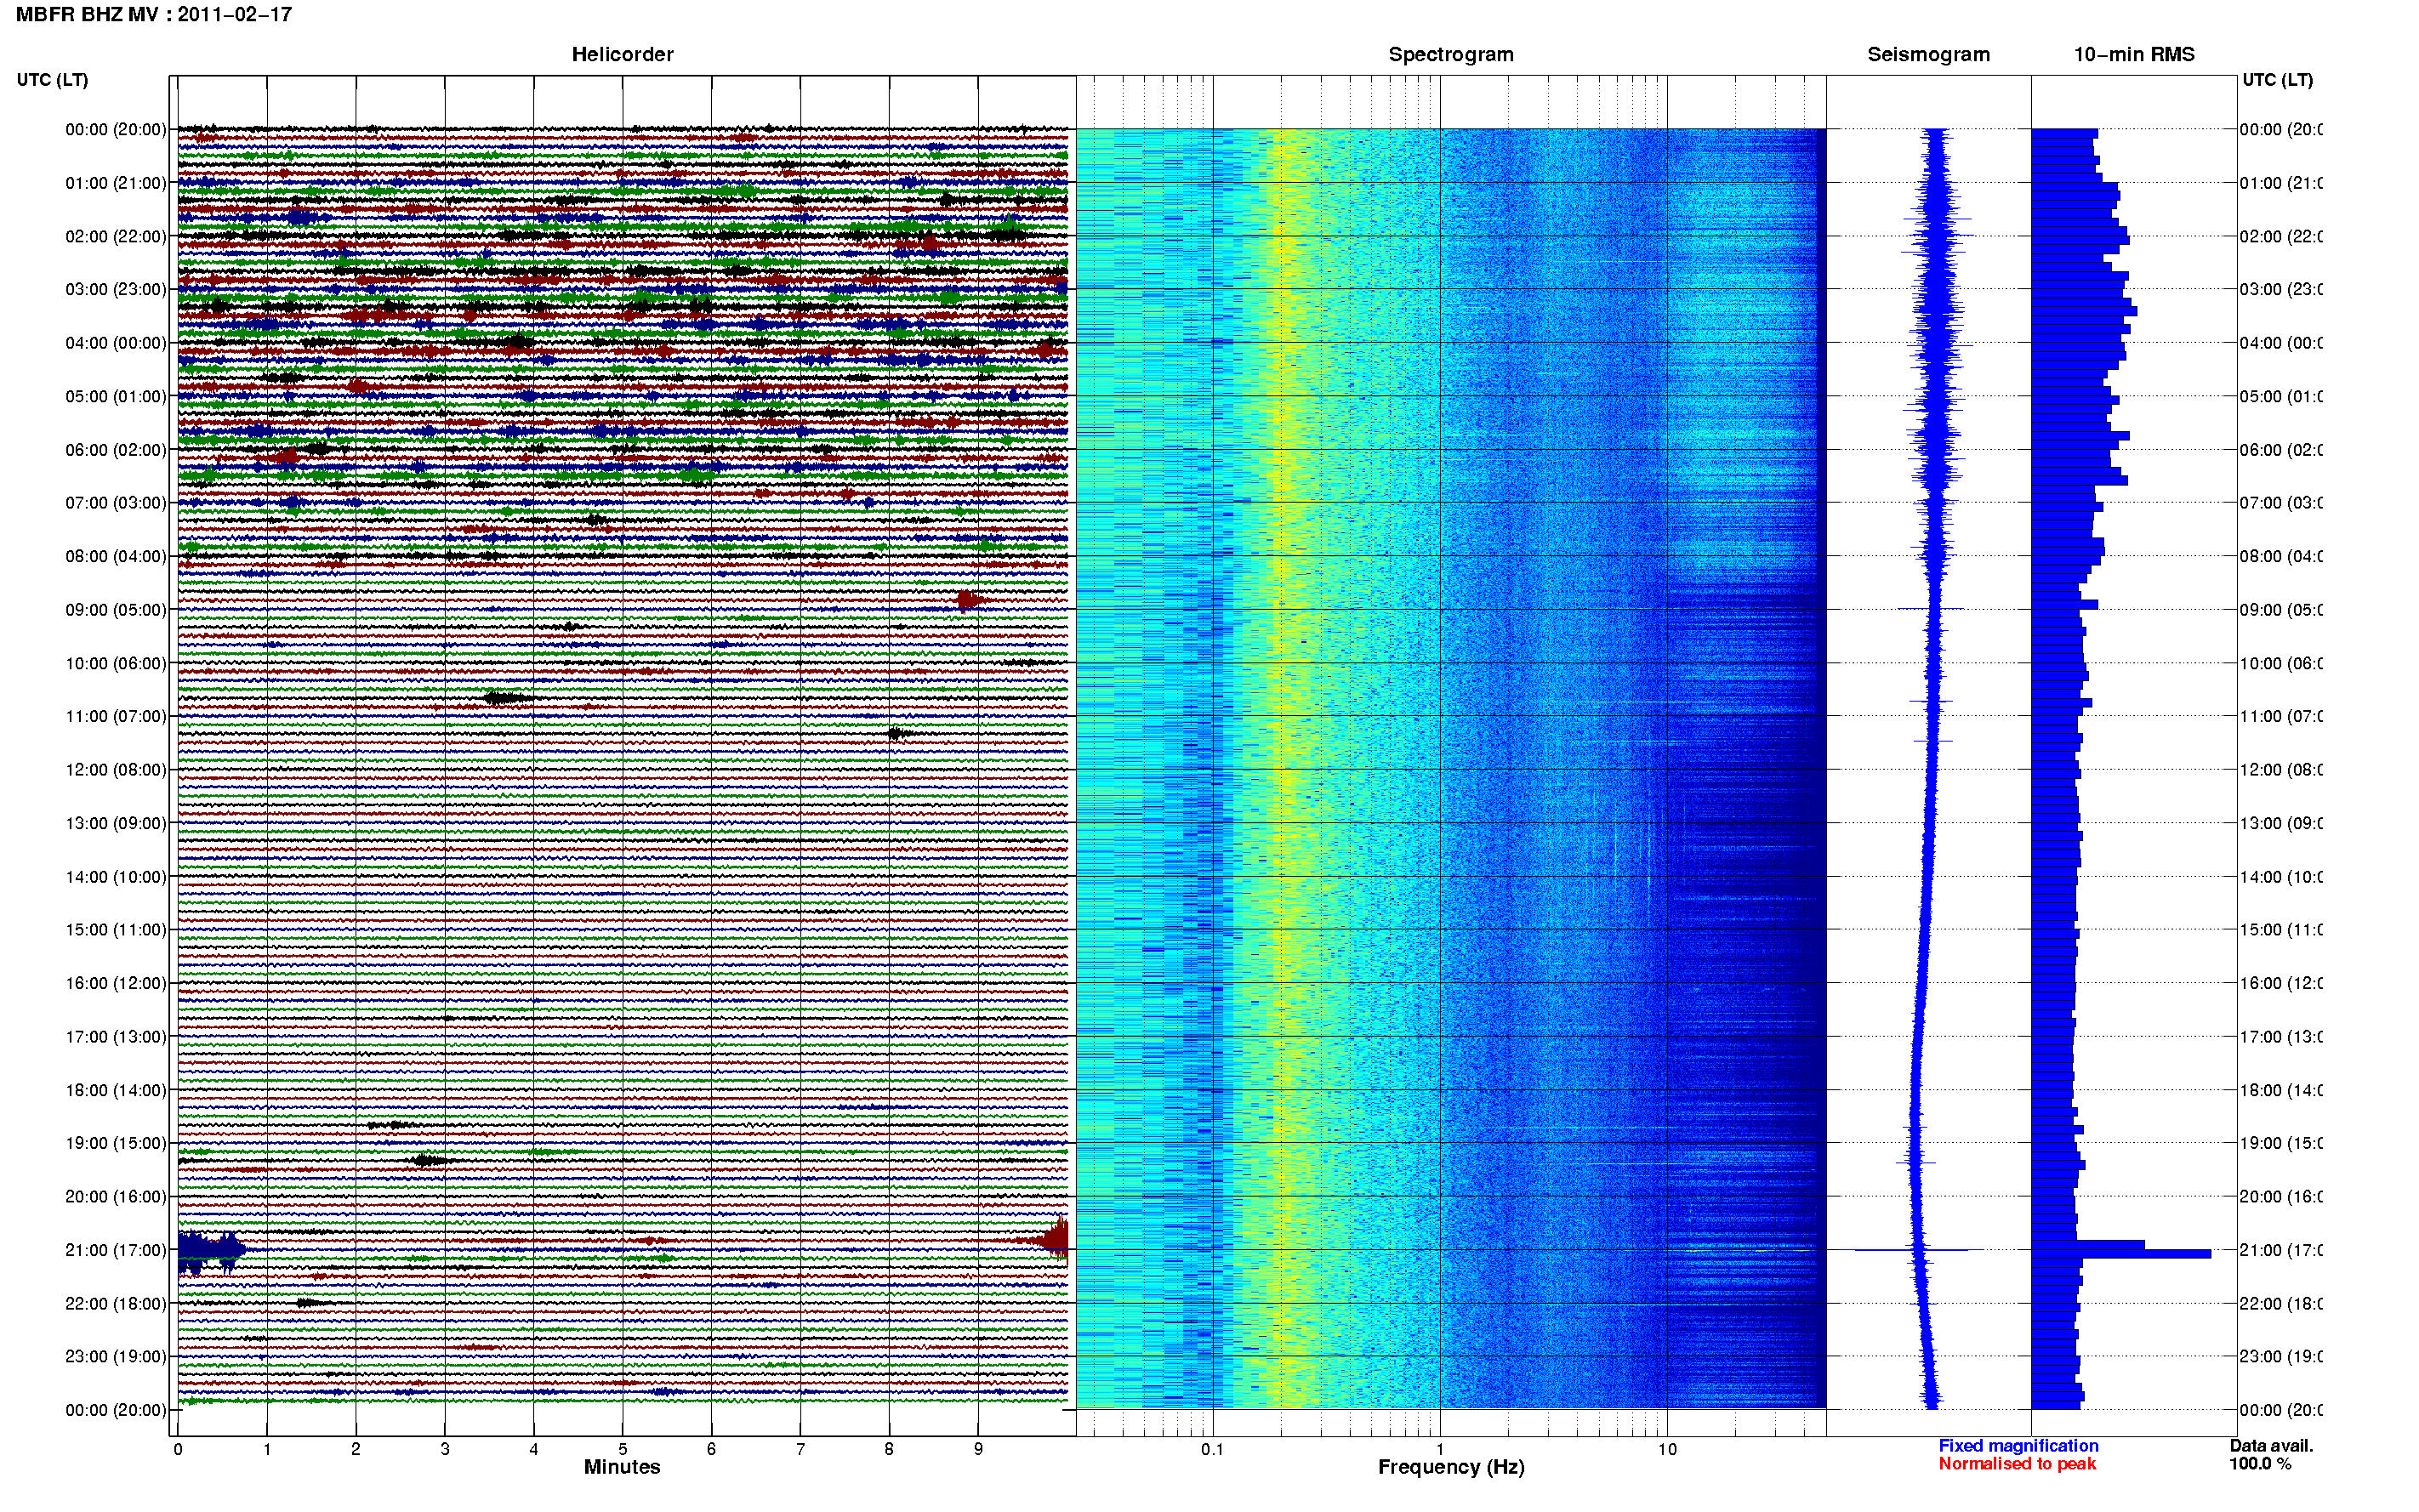The height and width of the screenshot is (1512, 2419).
Task: Click the 'Frequency (Hz)' axis title
Action: coord(1451,1468)
